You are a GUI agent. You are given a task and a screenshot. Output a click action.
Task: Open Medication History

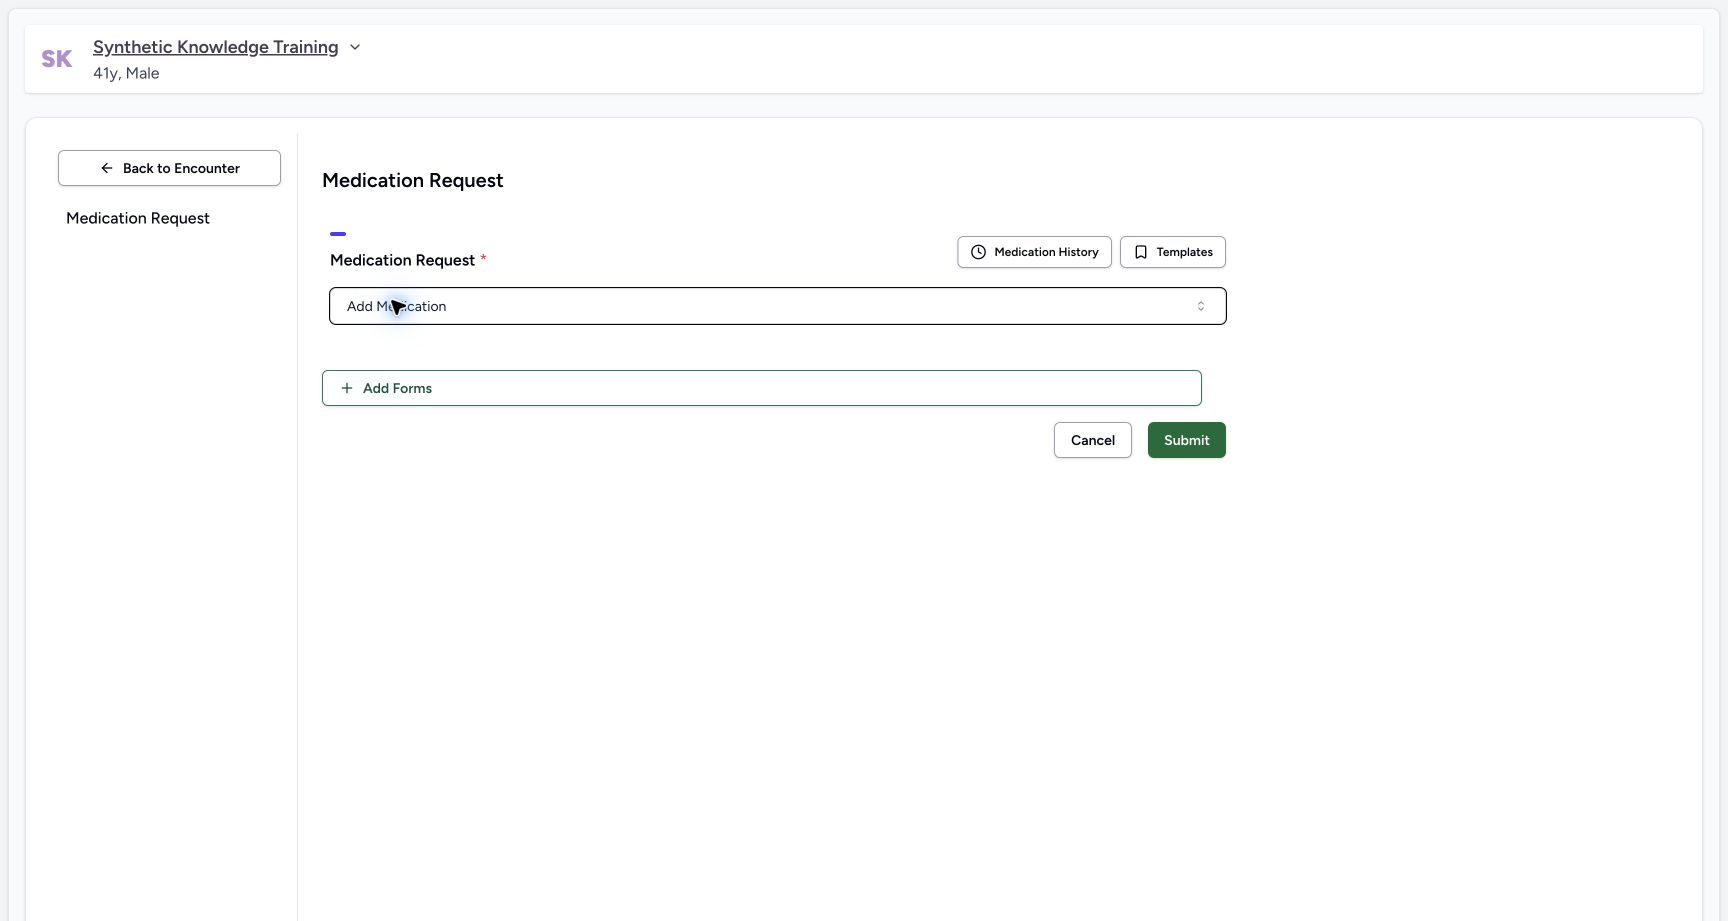(1034, 252)
